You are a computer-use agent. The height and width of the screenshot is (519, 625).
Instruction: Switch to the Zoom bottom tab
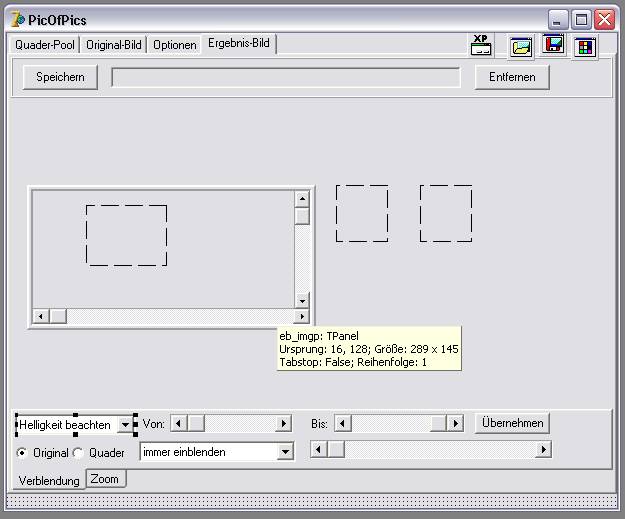pyautogui.click(x=105, y=479)
